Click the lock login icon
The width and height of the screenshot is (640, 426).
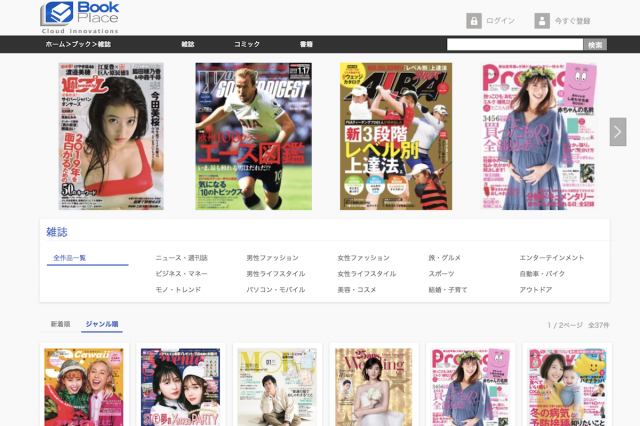[474, 21]
